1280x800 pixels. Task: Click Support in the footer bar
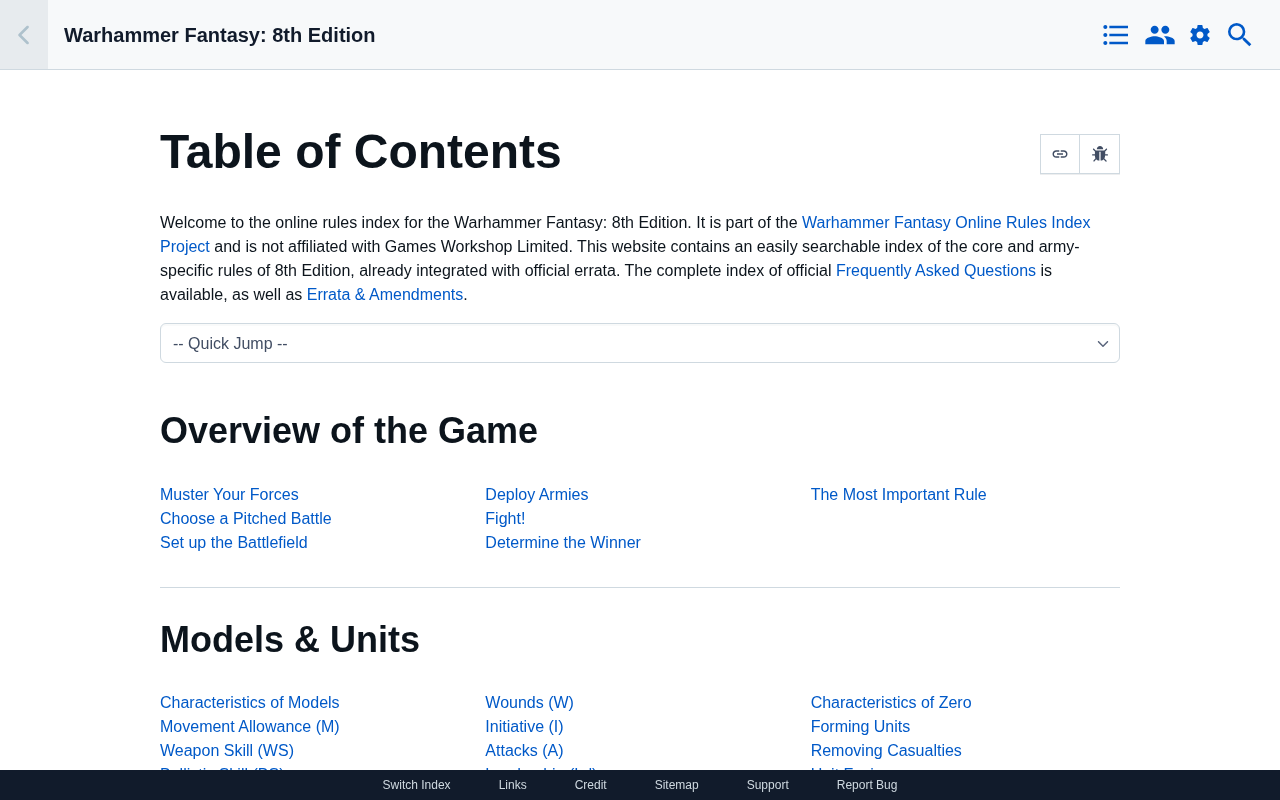coord(767,785)
